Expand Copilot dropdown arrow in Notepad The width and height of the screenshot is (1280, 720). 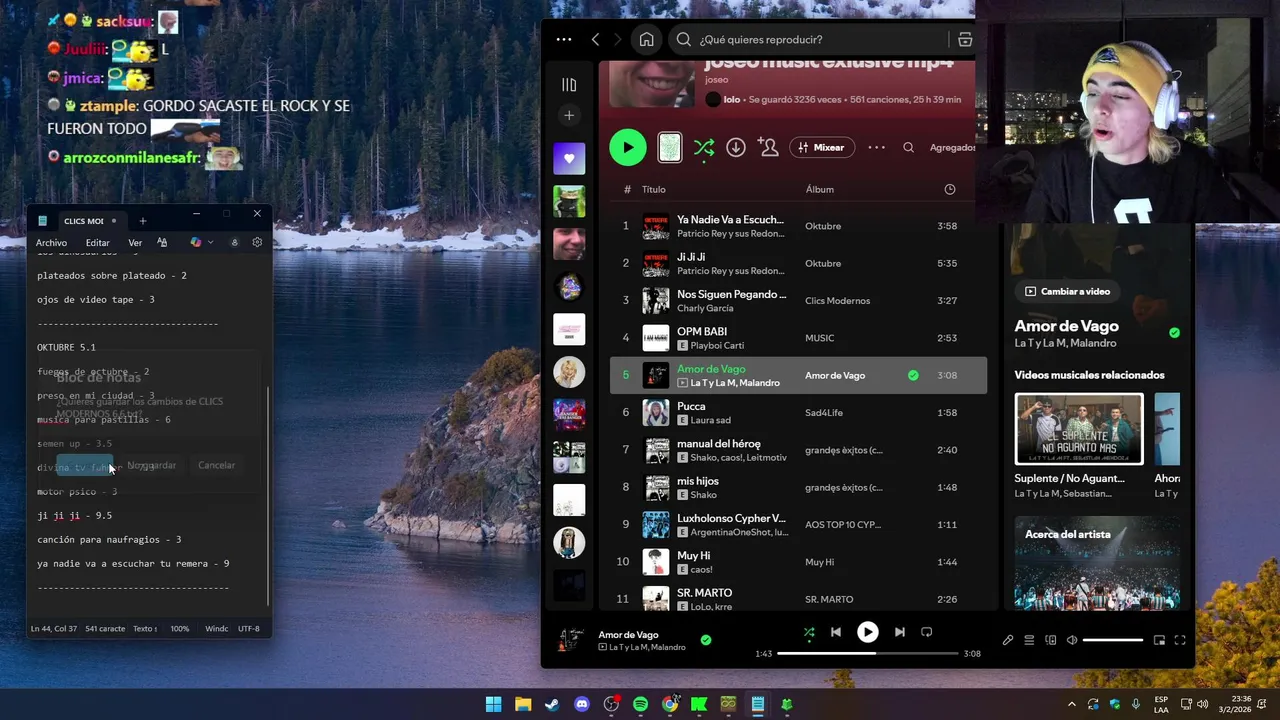(x=210, y=242)
